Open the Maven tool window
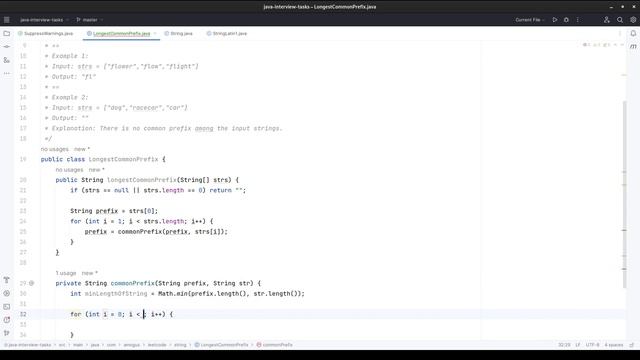 pyautogui.click(x=633, y=47)
